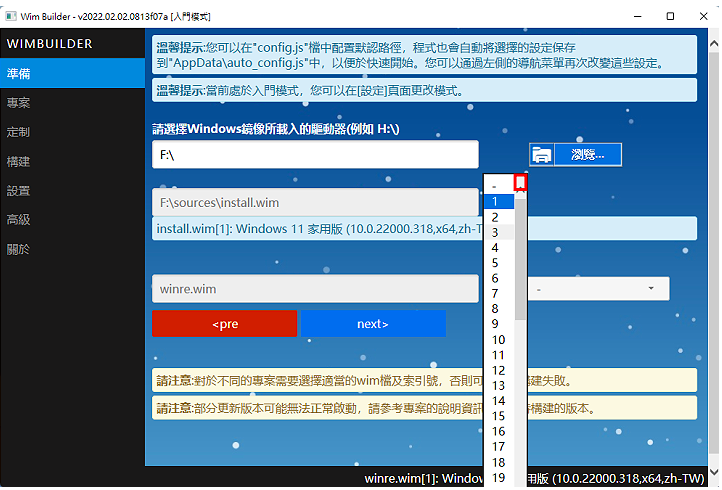This screenshot has height=490, width=722.
Task: Click the WIMBUILDER sidebar title
Action: [x=50, y=44]
